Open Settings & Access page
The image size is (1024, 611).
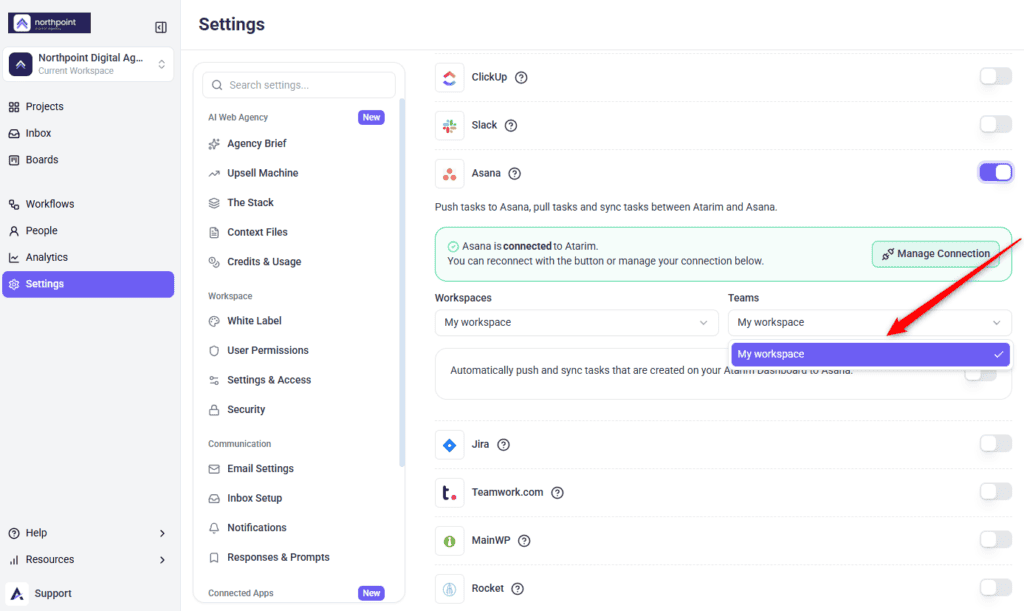(268, 380)
